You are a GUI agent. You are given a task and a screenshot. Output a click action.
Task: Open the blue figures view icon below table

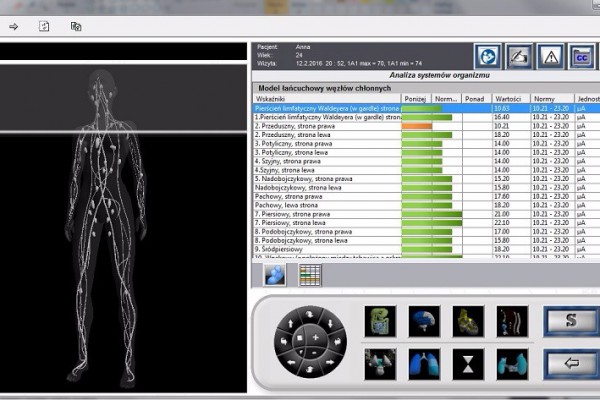[274, 275]
